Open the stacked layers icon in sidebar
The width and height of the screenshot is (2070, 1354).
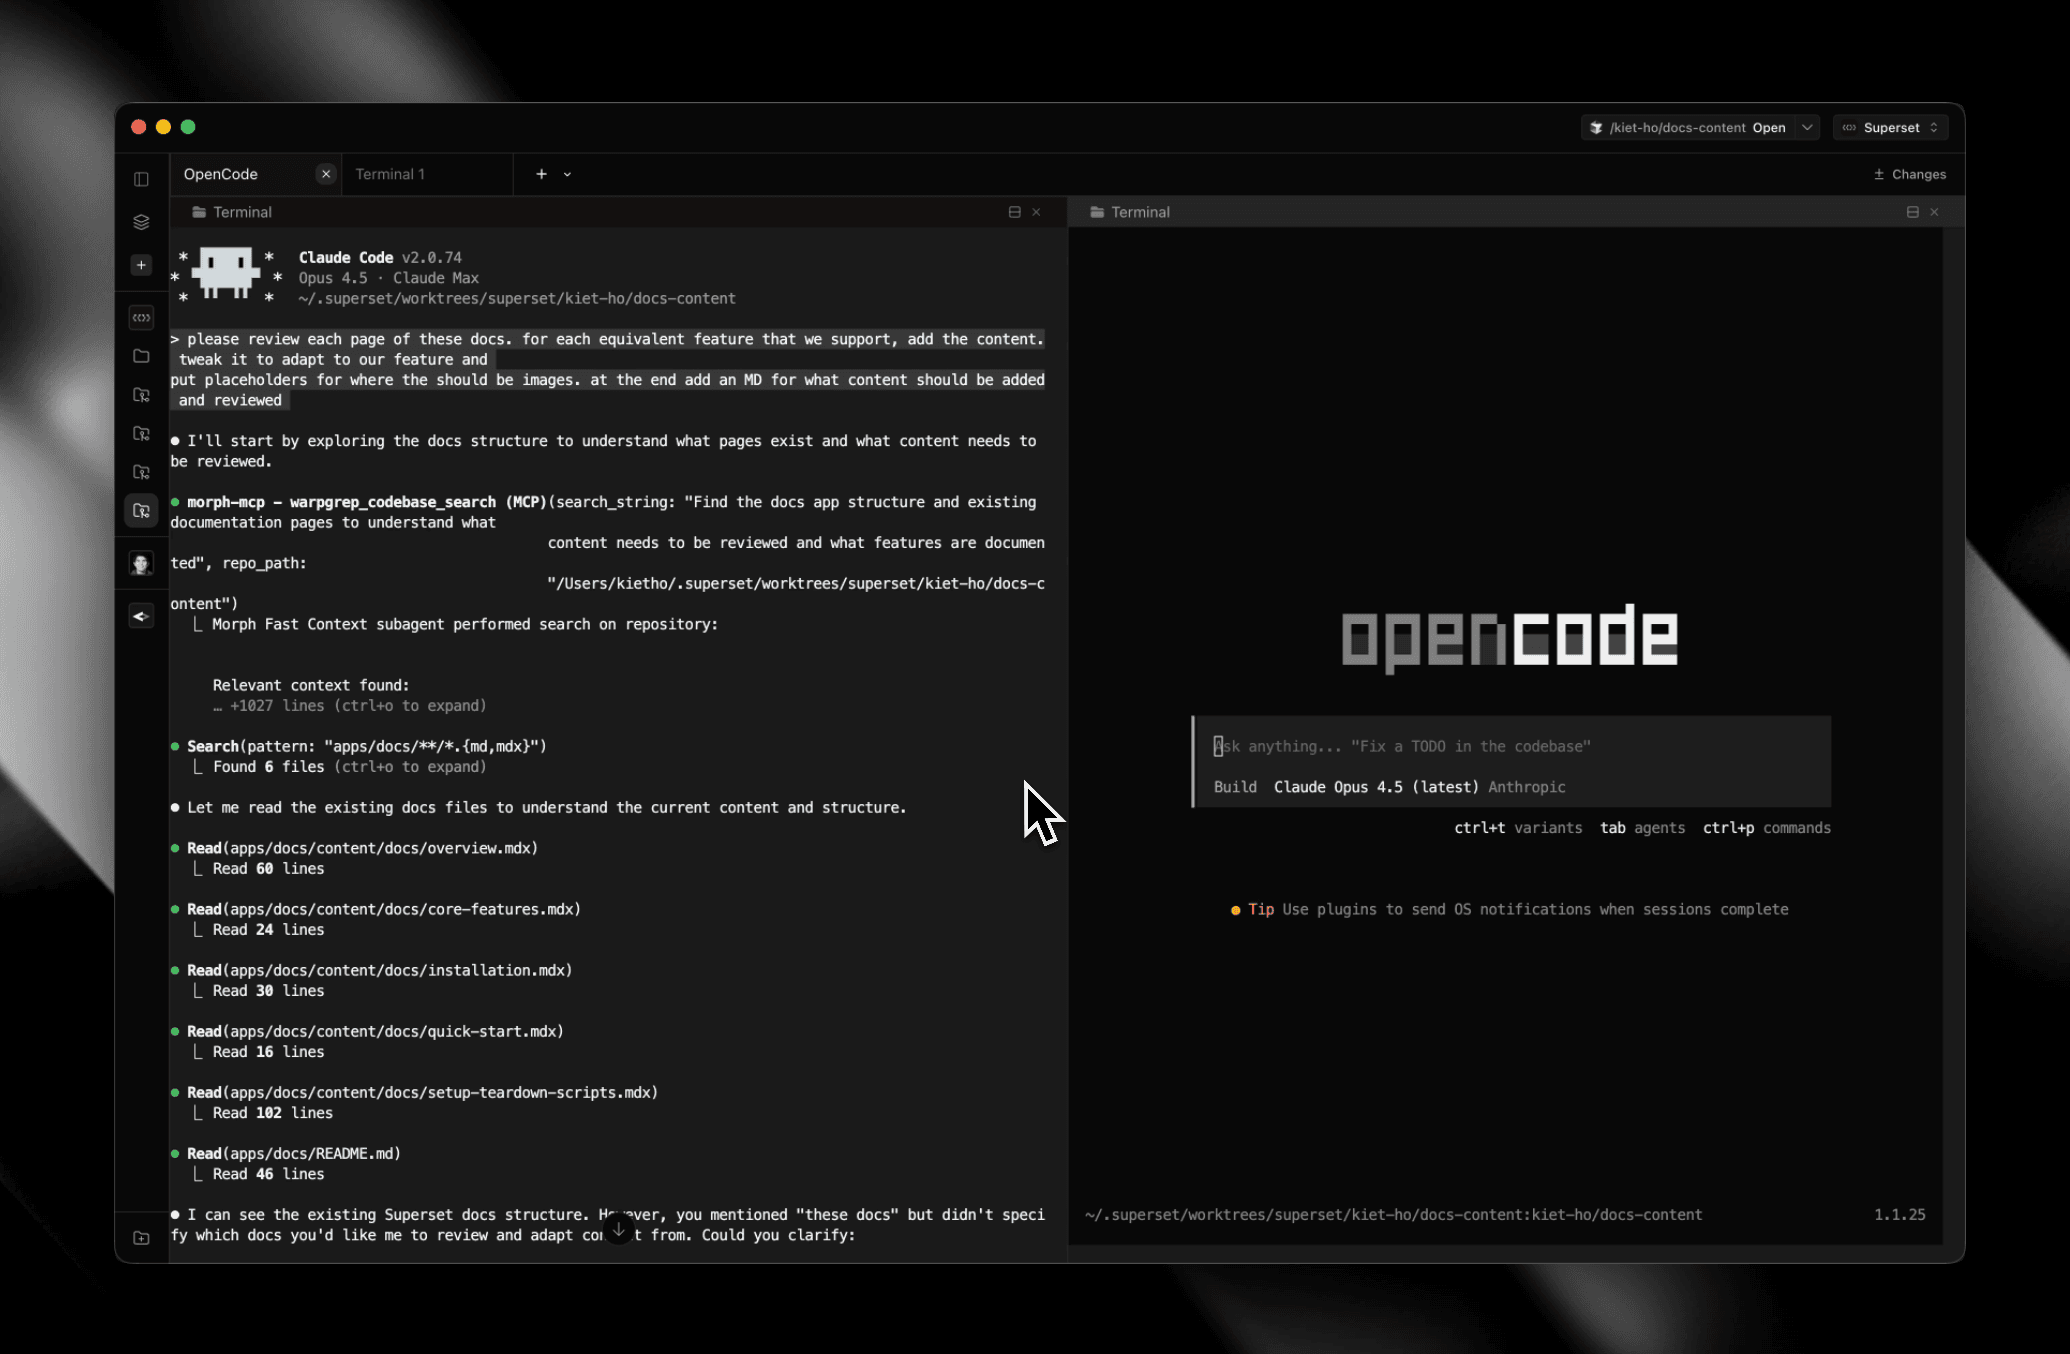pyautogui.click(x=141, y=222)
